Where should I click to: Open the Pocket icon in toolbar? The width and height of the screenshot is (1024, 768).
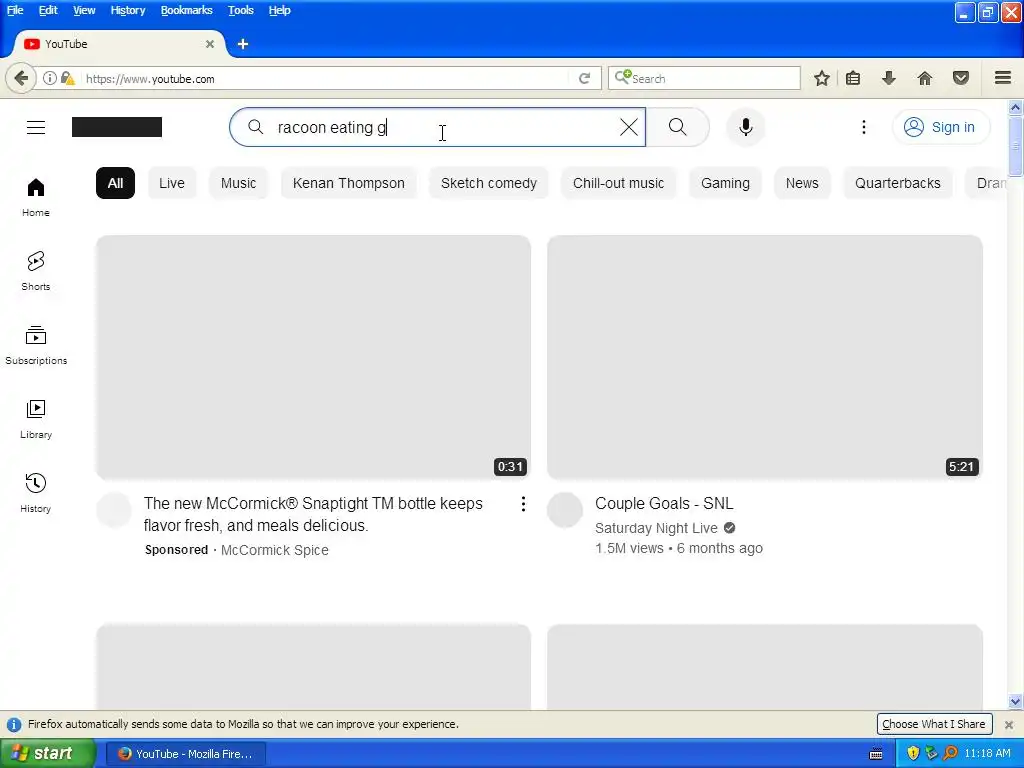[x=961, y=78]
